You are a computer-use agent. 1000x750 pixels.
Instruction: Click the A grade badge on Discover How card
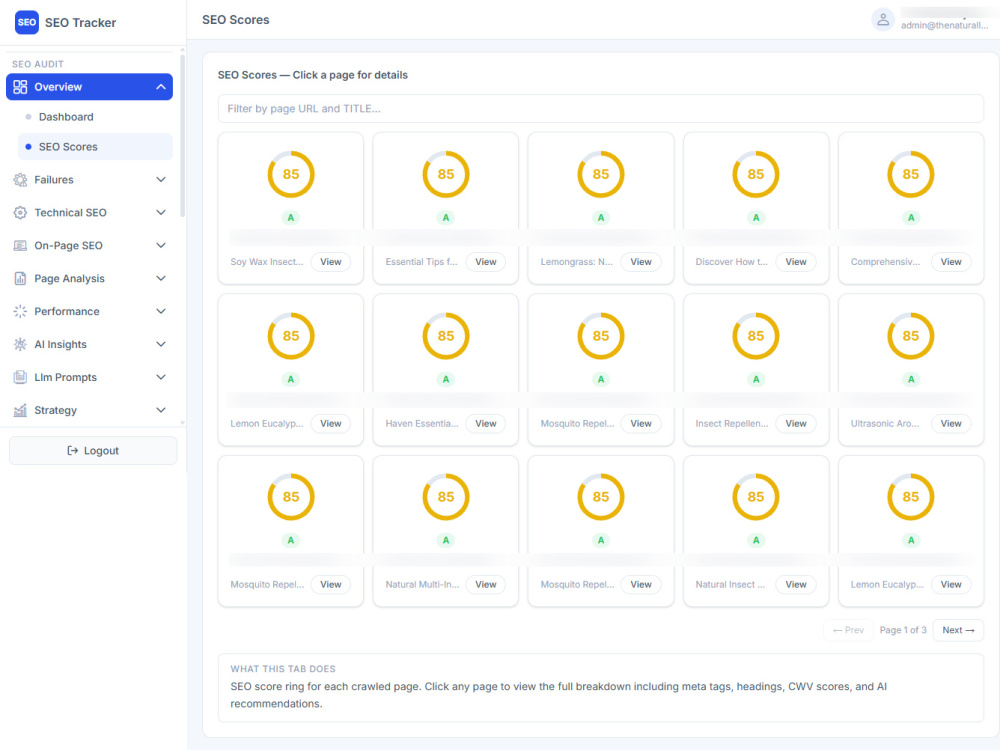click(756, 217)
